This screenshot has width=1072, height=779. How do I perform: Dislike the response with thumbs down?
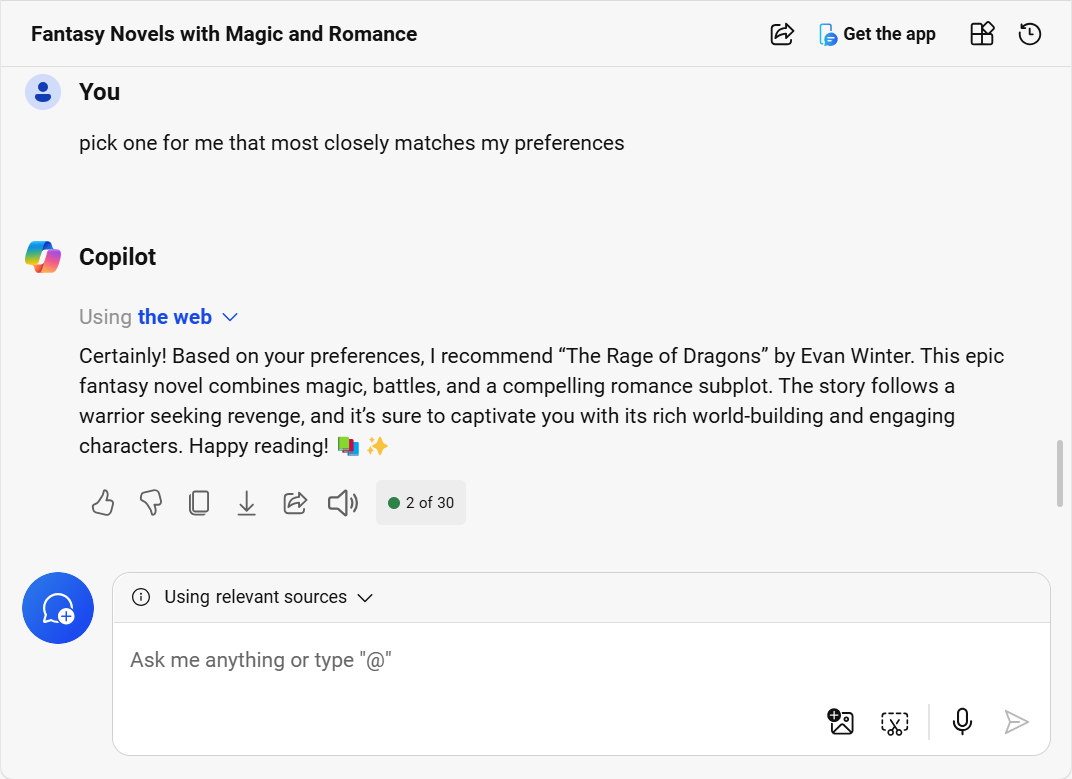point(151,503)
